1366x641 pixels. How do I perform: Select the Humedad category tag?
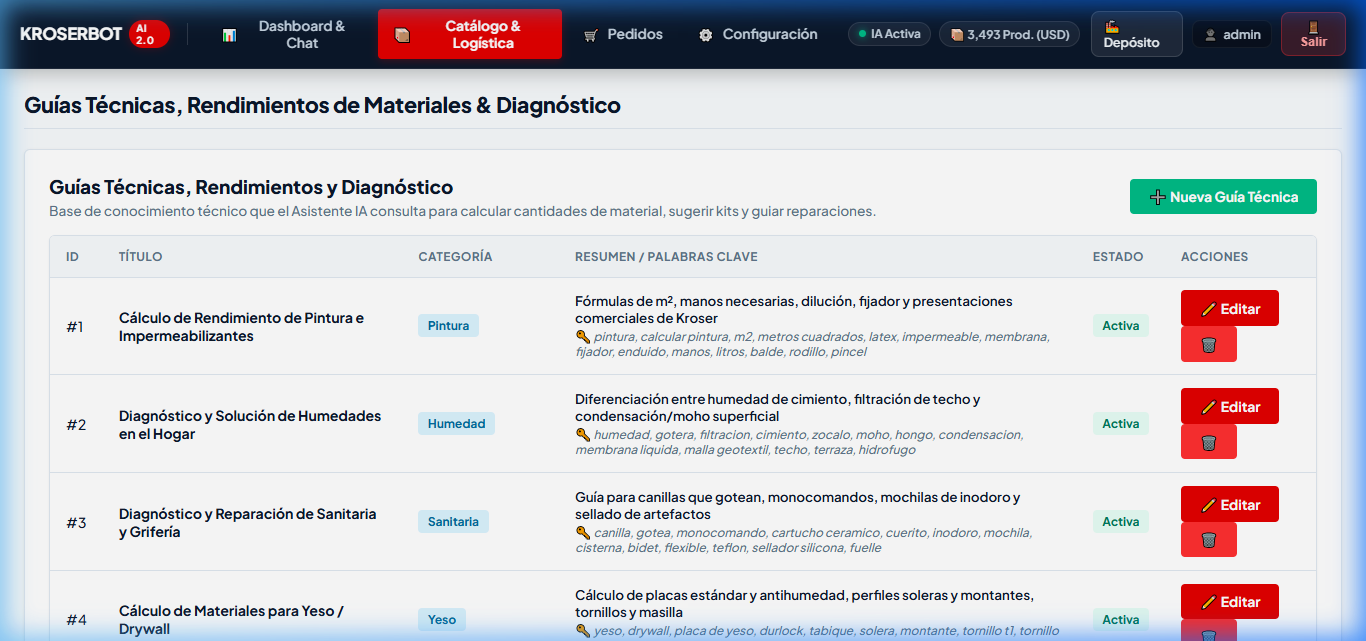tap(456, 423)
